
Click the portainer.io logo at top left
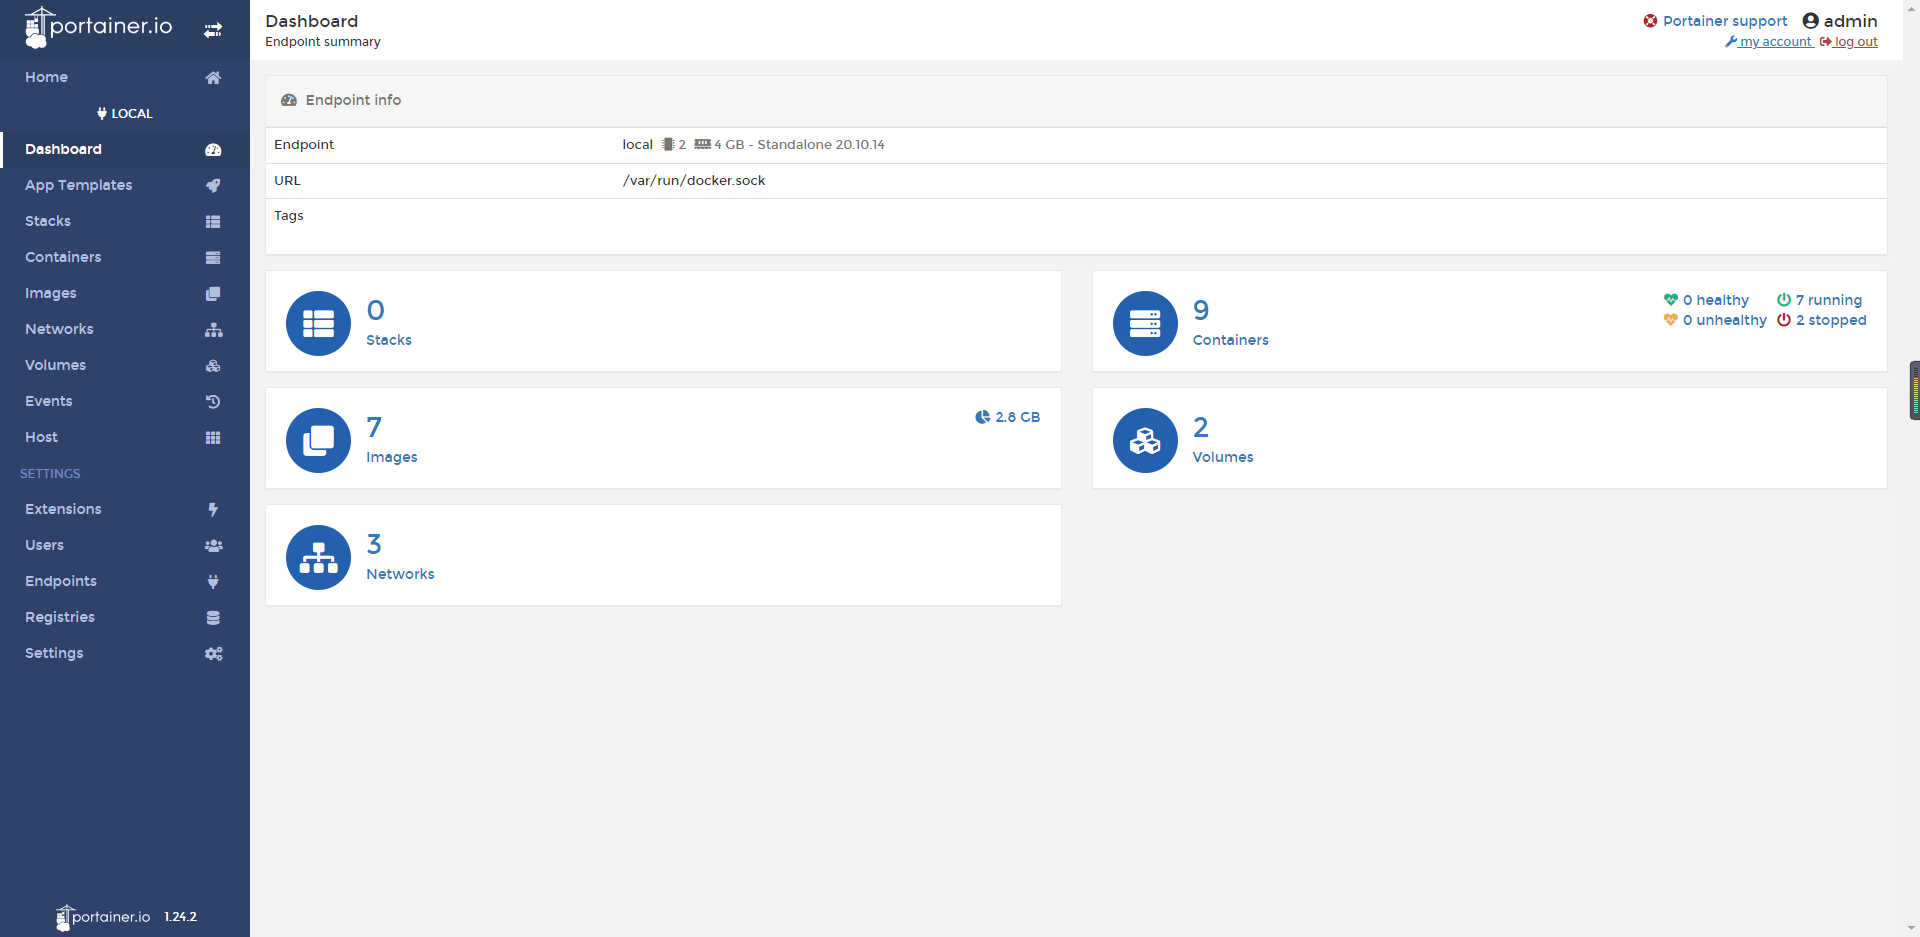click(x=98, y=27)
